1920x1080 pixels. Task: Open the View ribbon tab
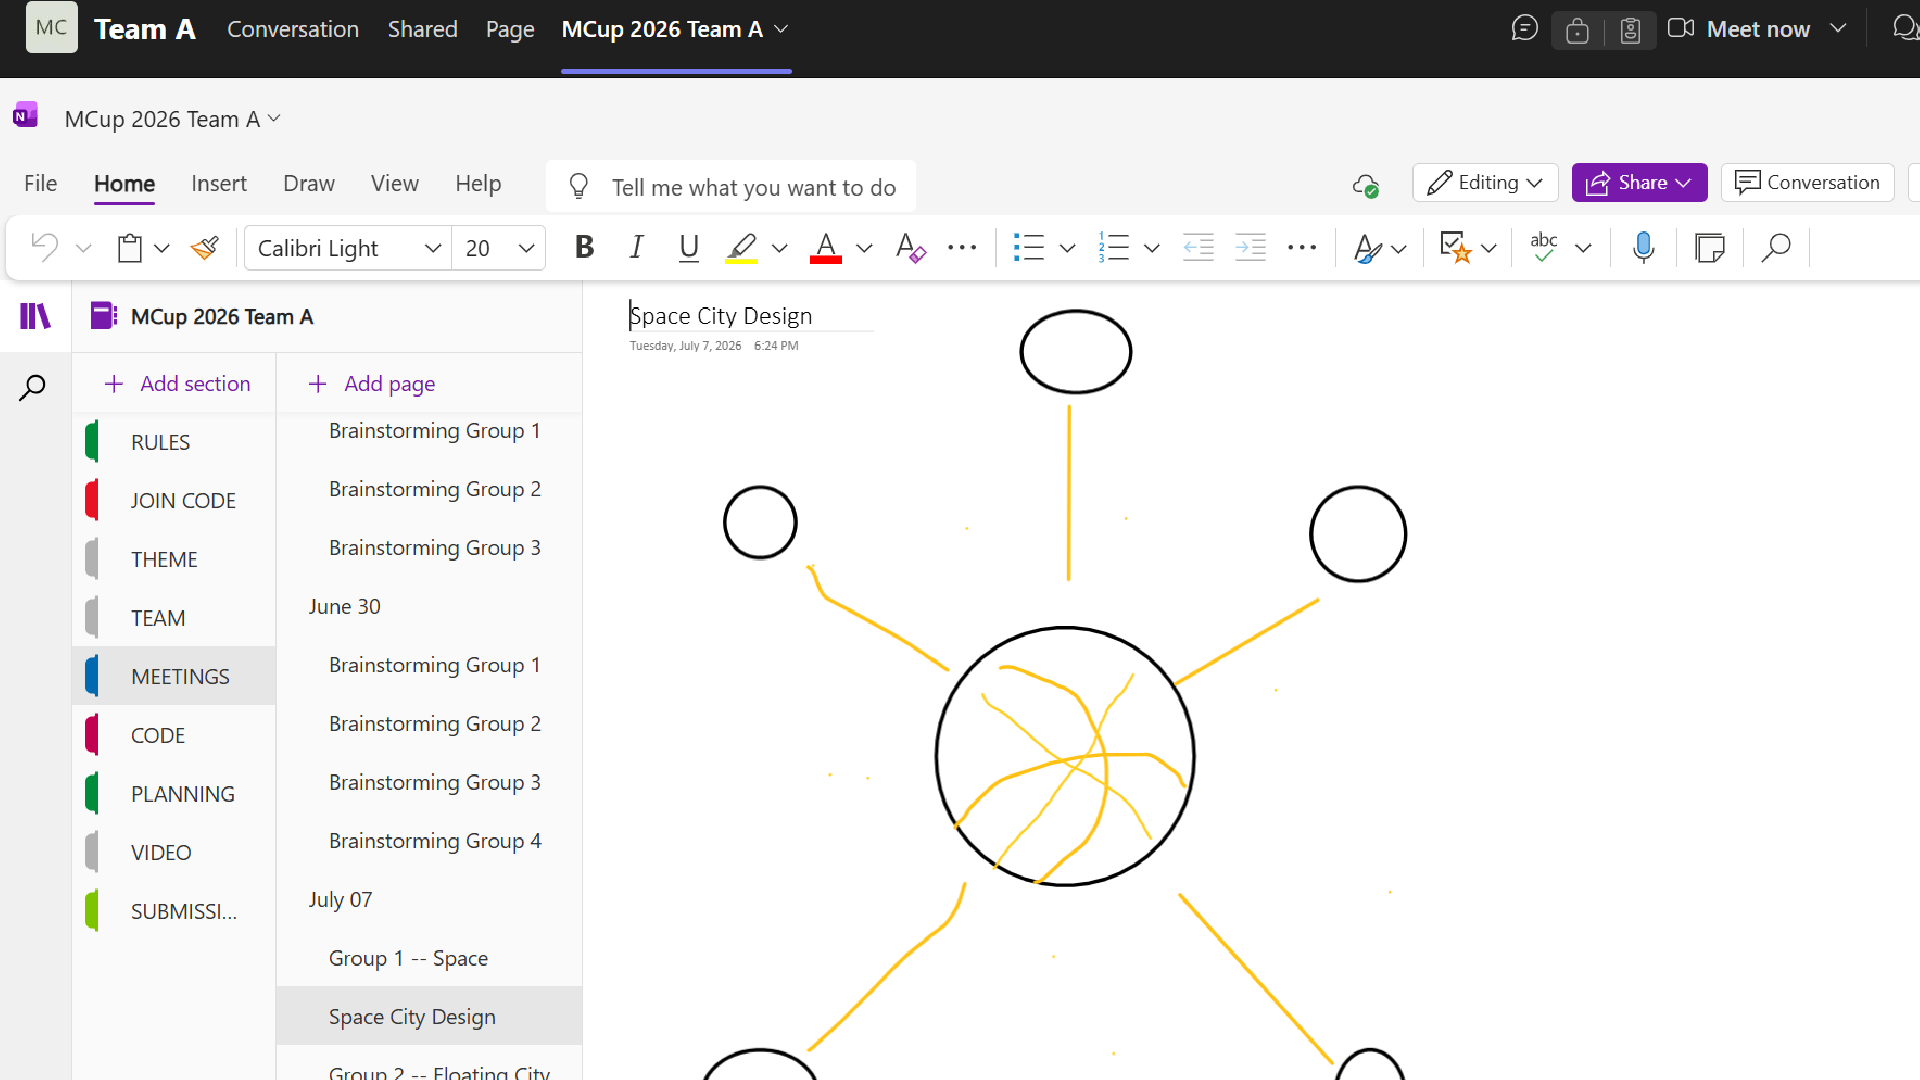point(395,184)
